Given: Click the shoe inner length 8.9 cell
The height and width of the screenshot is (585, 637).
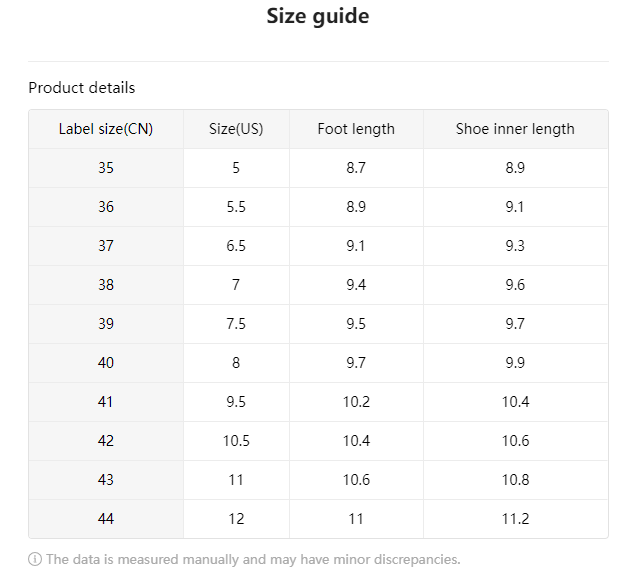Looking at the screenshot, I should [515, 168].
